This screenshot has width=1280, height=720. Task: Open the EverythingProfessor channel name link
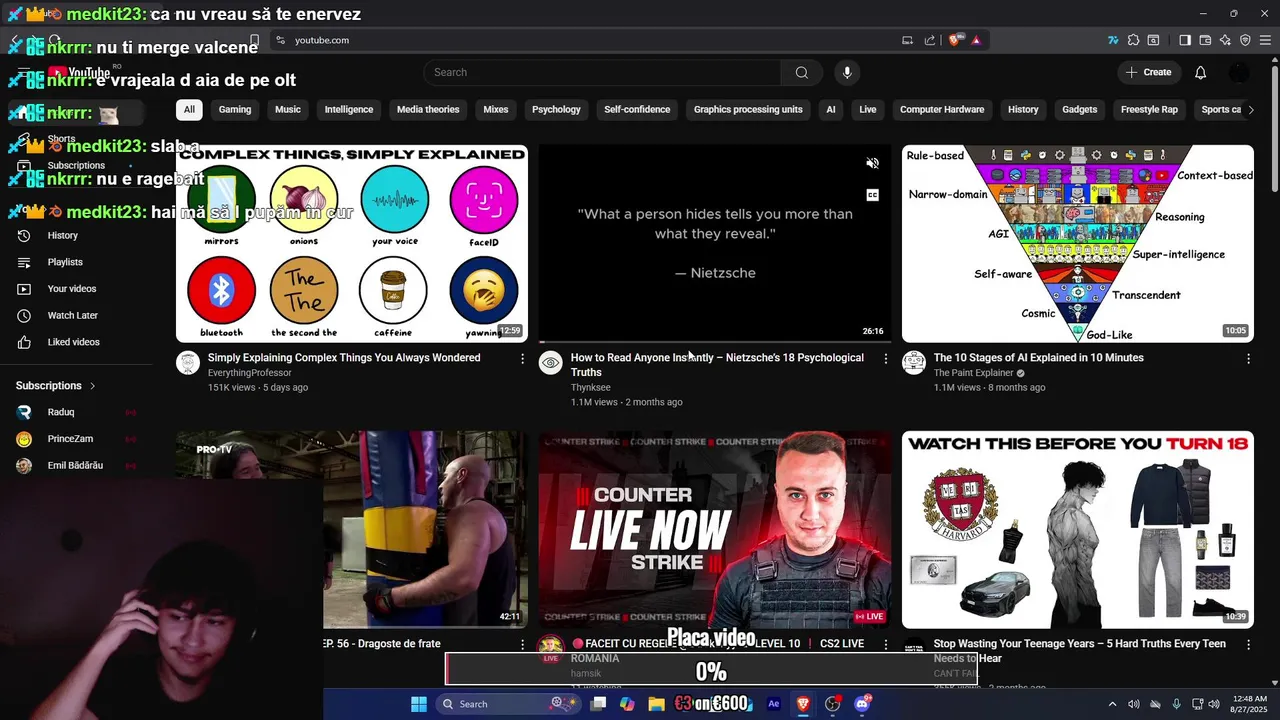click(250, 373)
